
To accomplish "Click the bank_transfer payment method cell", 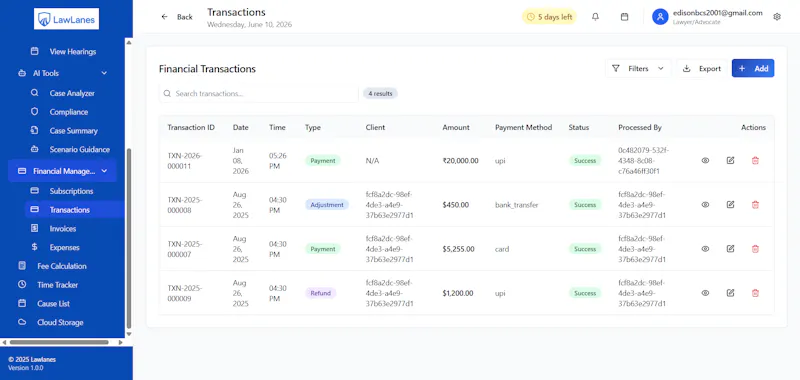I will (516, 205).
